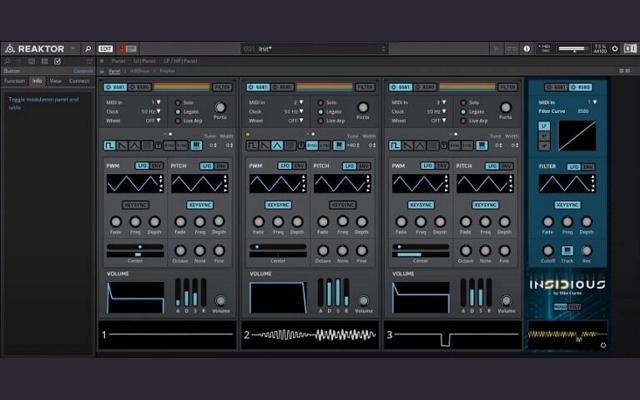Click the Track icon in the filter panel
The image size is (640, 400).
coord(567,250)
